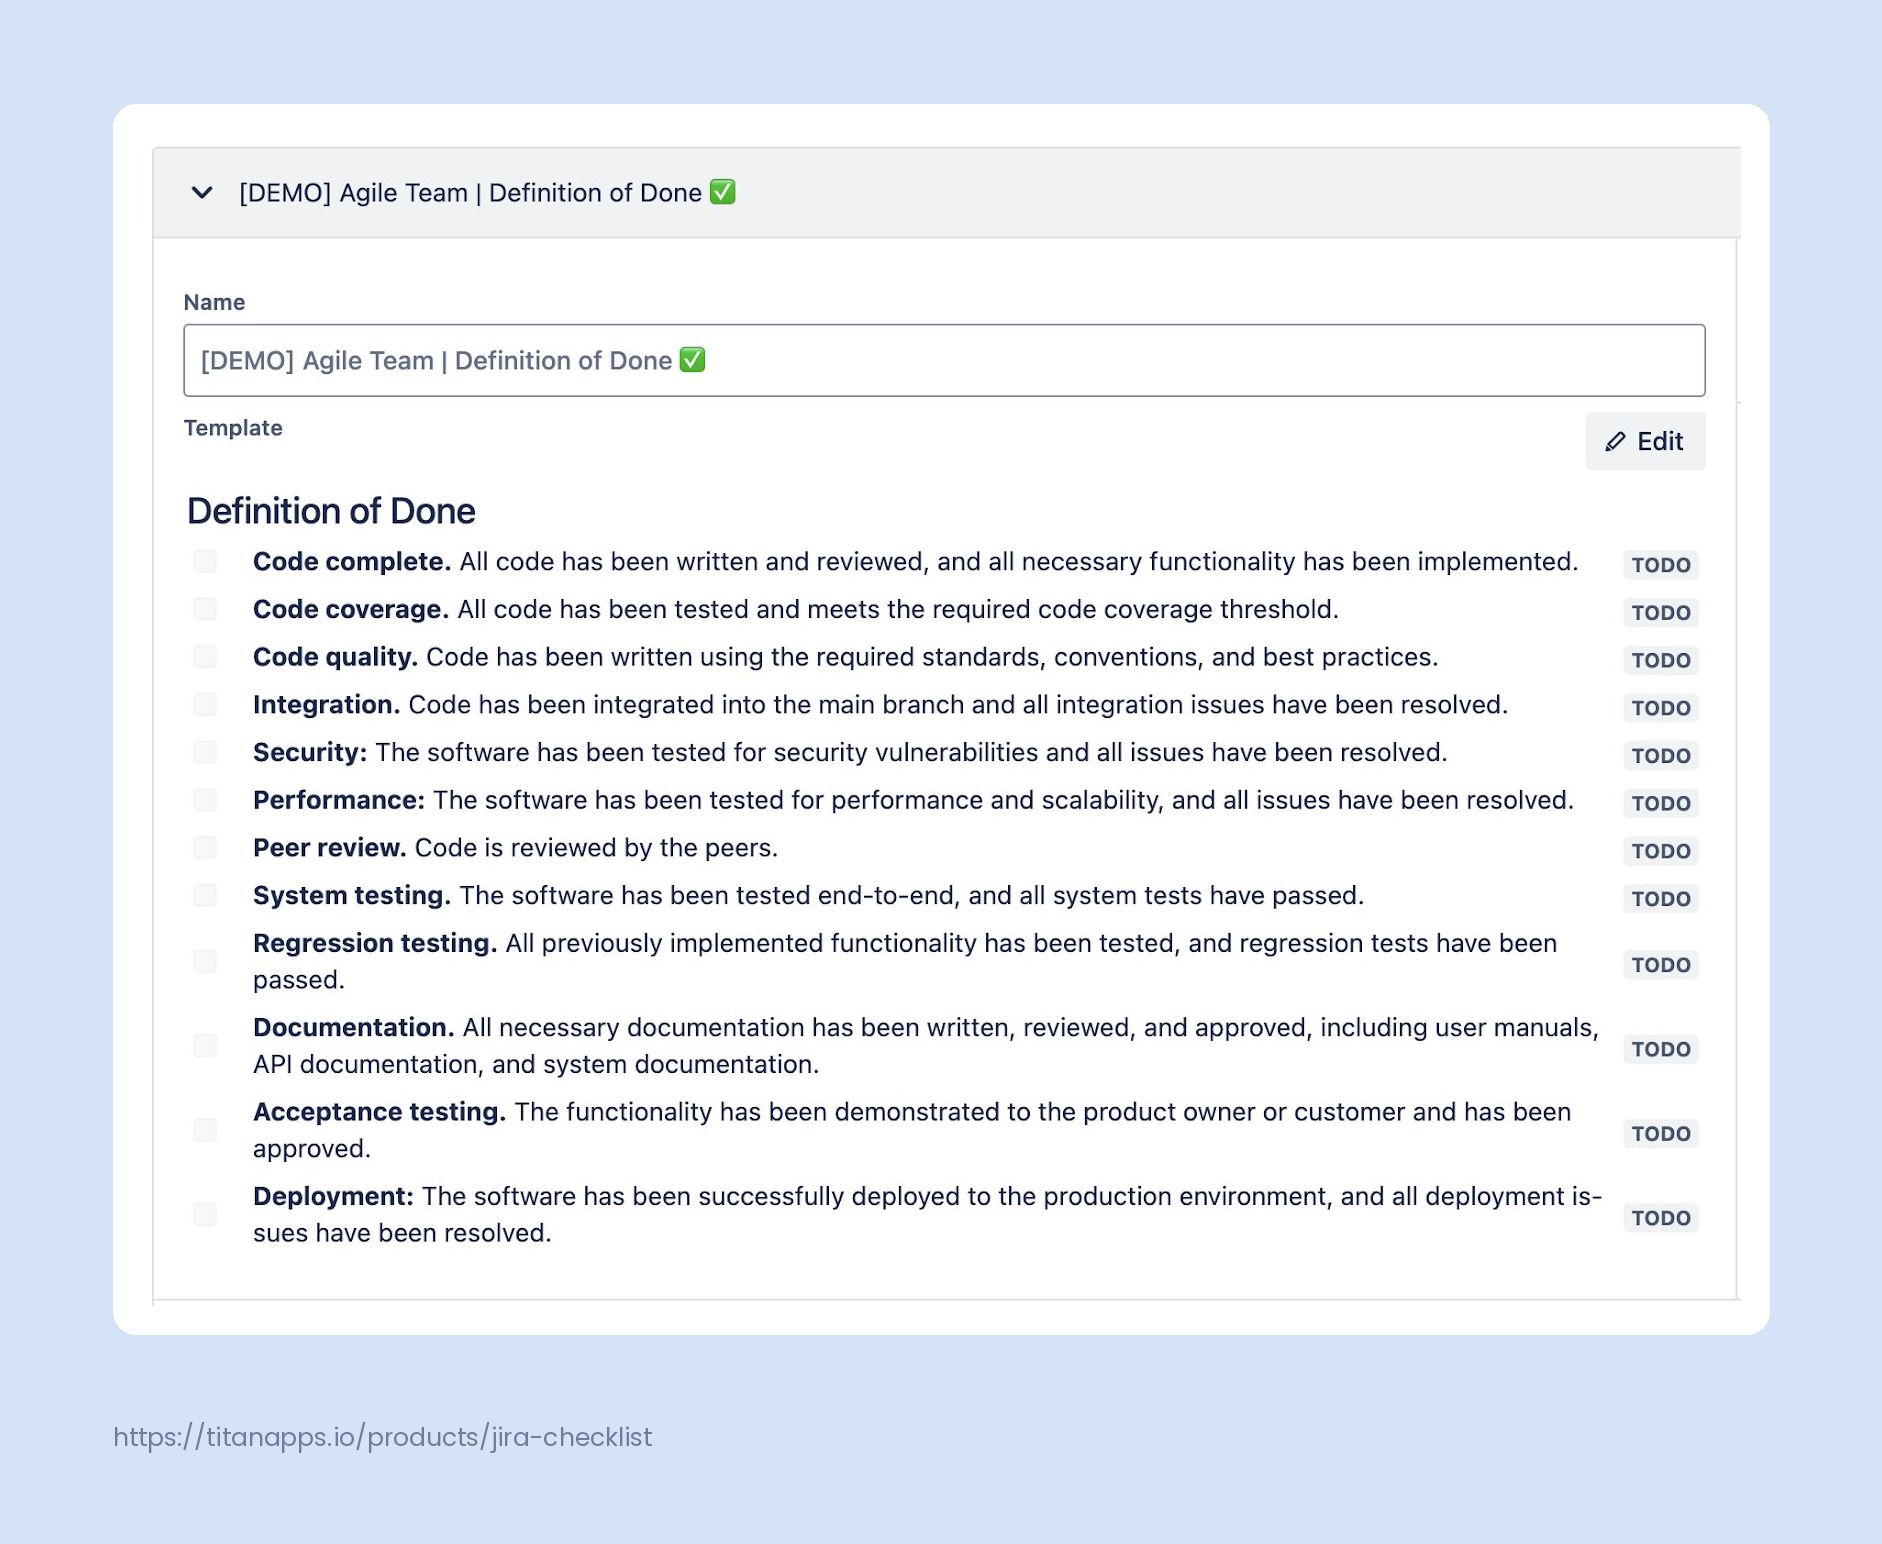Check the Peer review checkbox
Viewport: 1882px width, 1544px height.
point(205,848)
